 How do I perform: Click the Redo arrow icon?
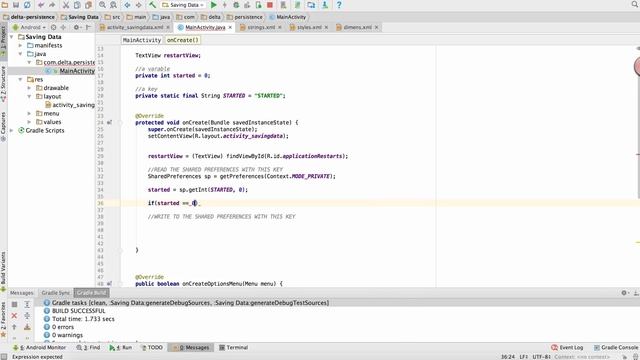(52, 5)
